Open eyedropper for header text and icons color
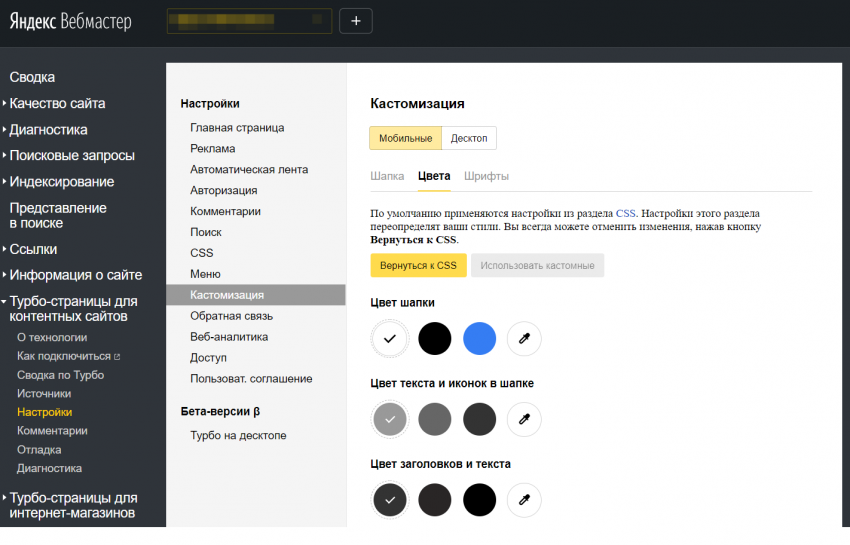Viewport: 850px width, 545px height. [x=524, y=419]
